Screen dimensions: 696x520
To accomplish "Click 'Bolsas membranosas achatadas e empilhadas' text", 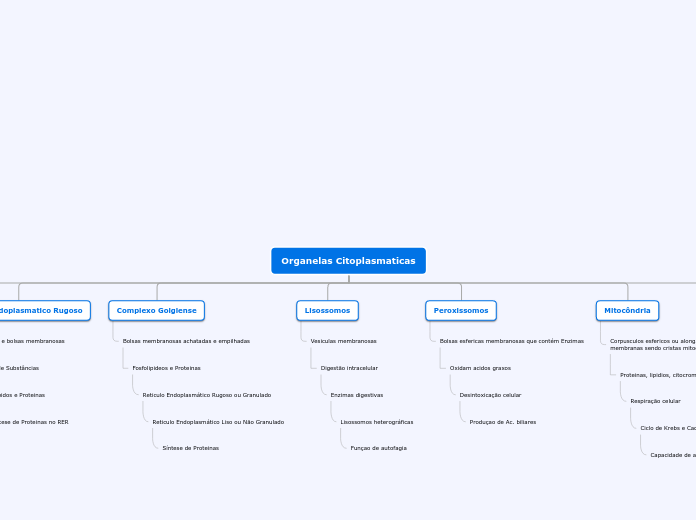I will coord(186,341).
